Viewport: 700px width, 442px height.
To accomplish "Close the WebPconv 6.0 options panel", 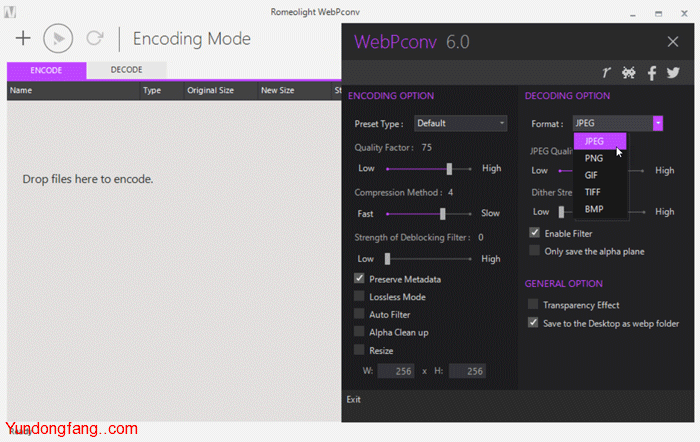I will (673, 42).
